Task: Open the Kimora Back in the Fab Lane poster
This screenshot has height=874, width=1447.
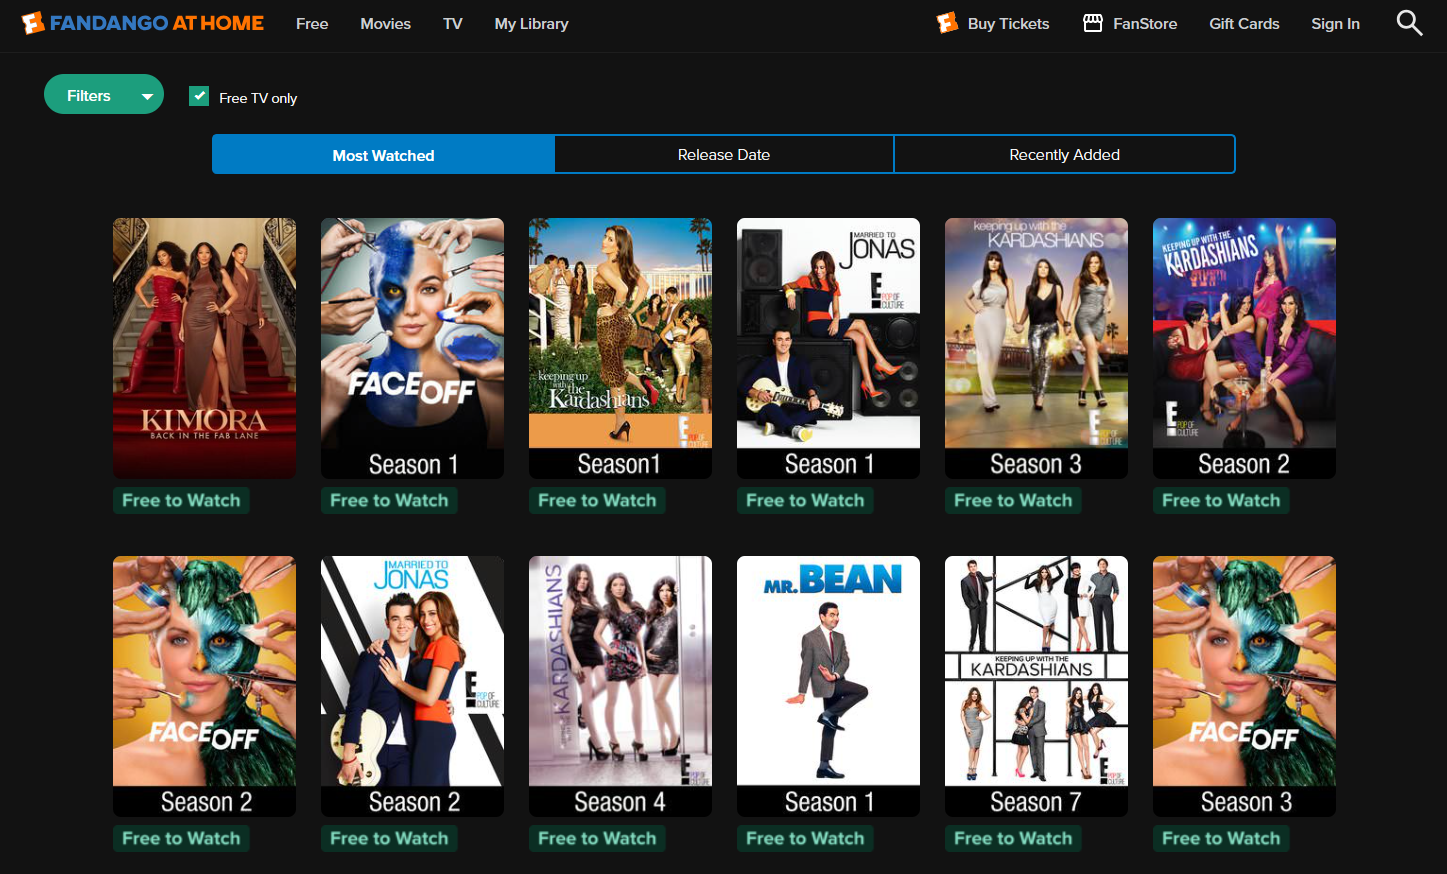Action: pos(204,346)
